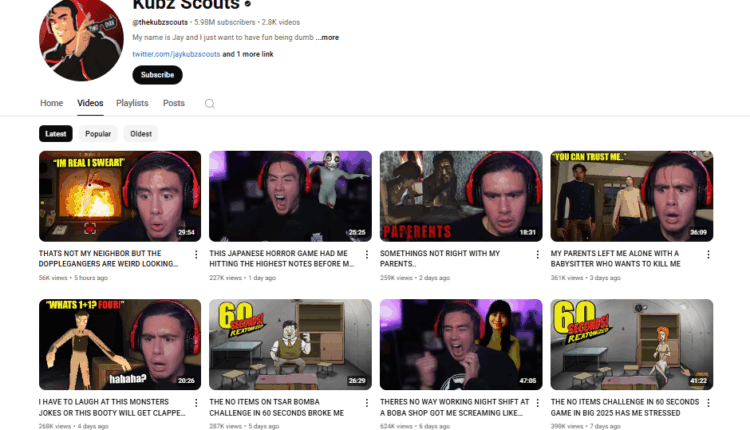Open title SOMETHINGS NOT RIGHT WITH MY PARENTS
Viewport: 750px width, 430px height.
(440, 259)
